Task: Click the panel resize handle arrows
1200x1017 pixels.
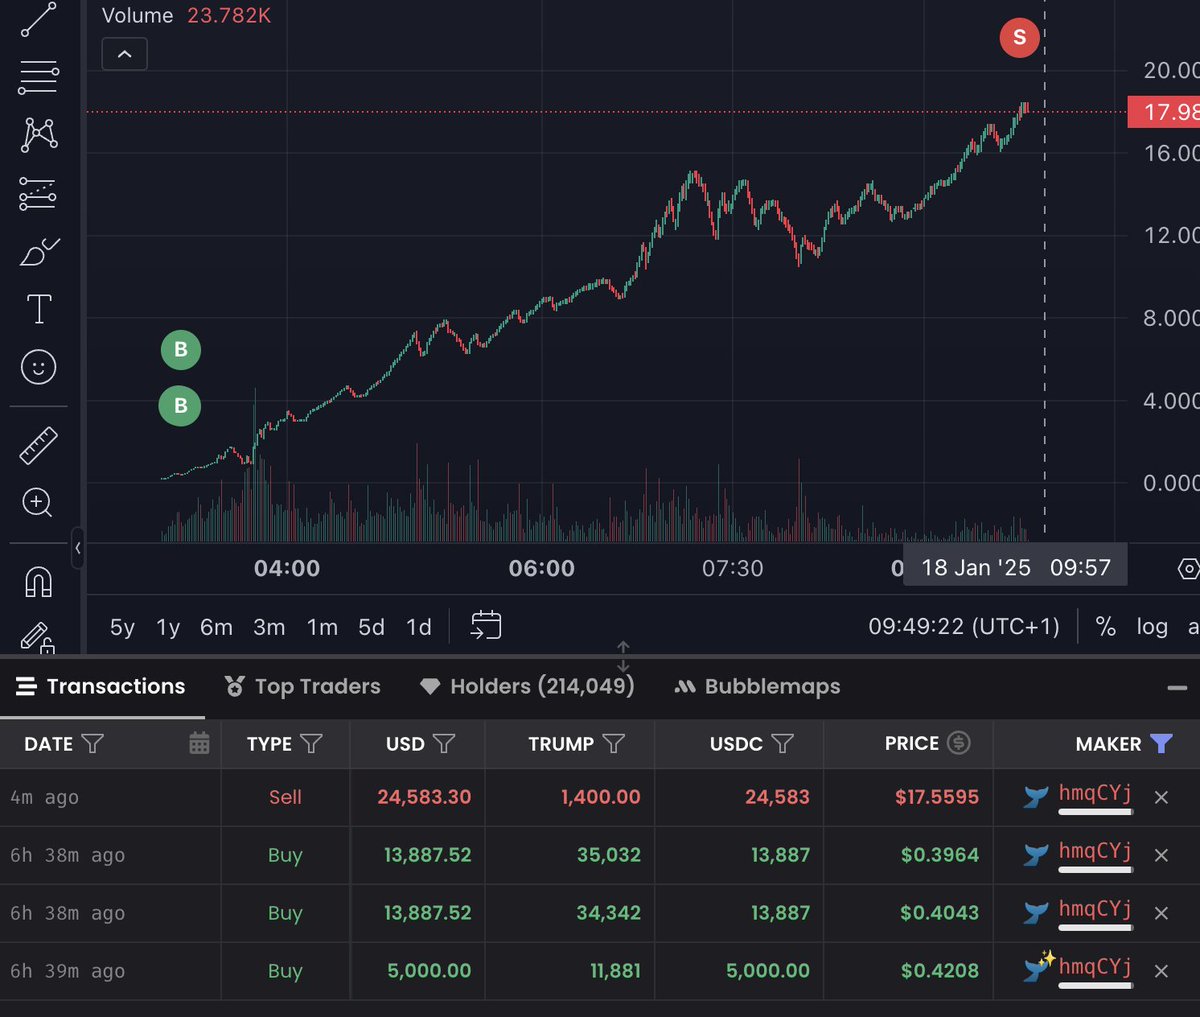Action: (623, 656)
